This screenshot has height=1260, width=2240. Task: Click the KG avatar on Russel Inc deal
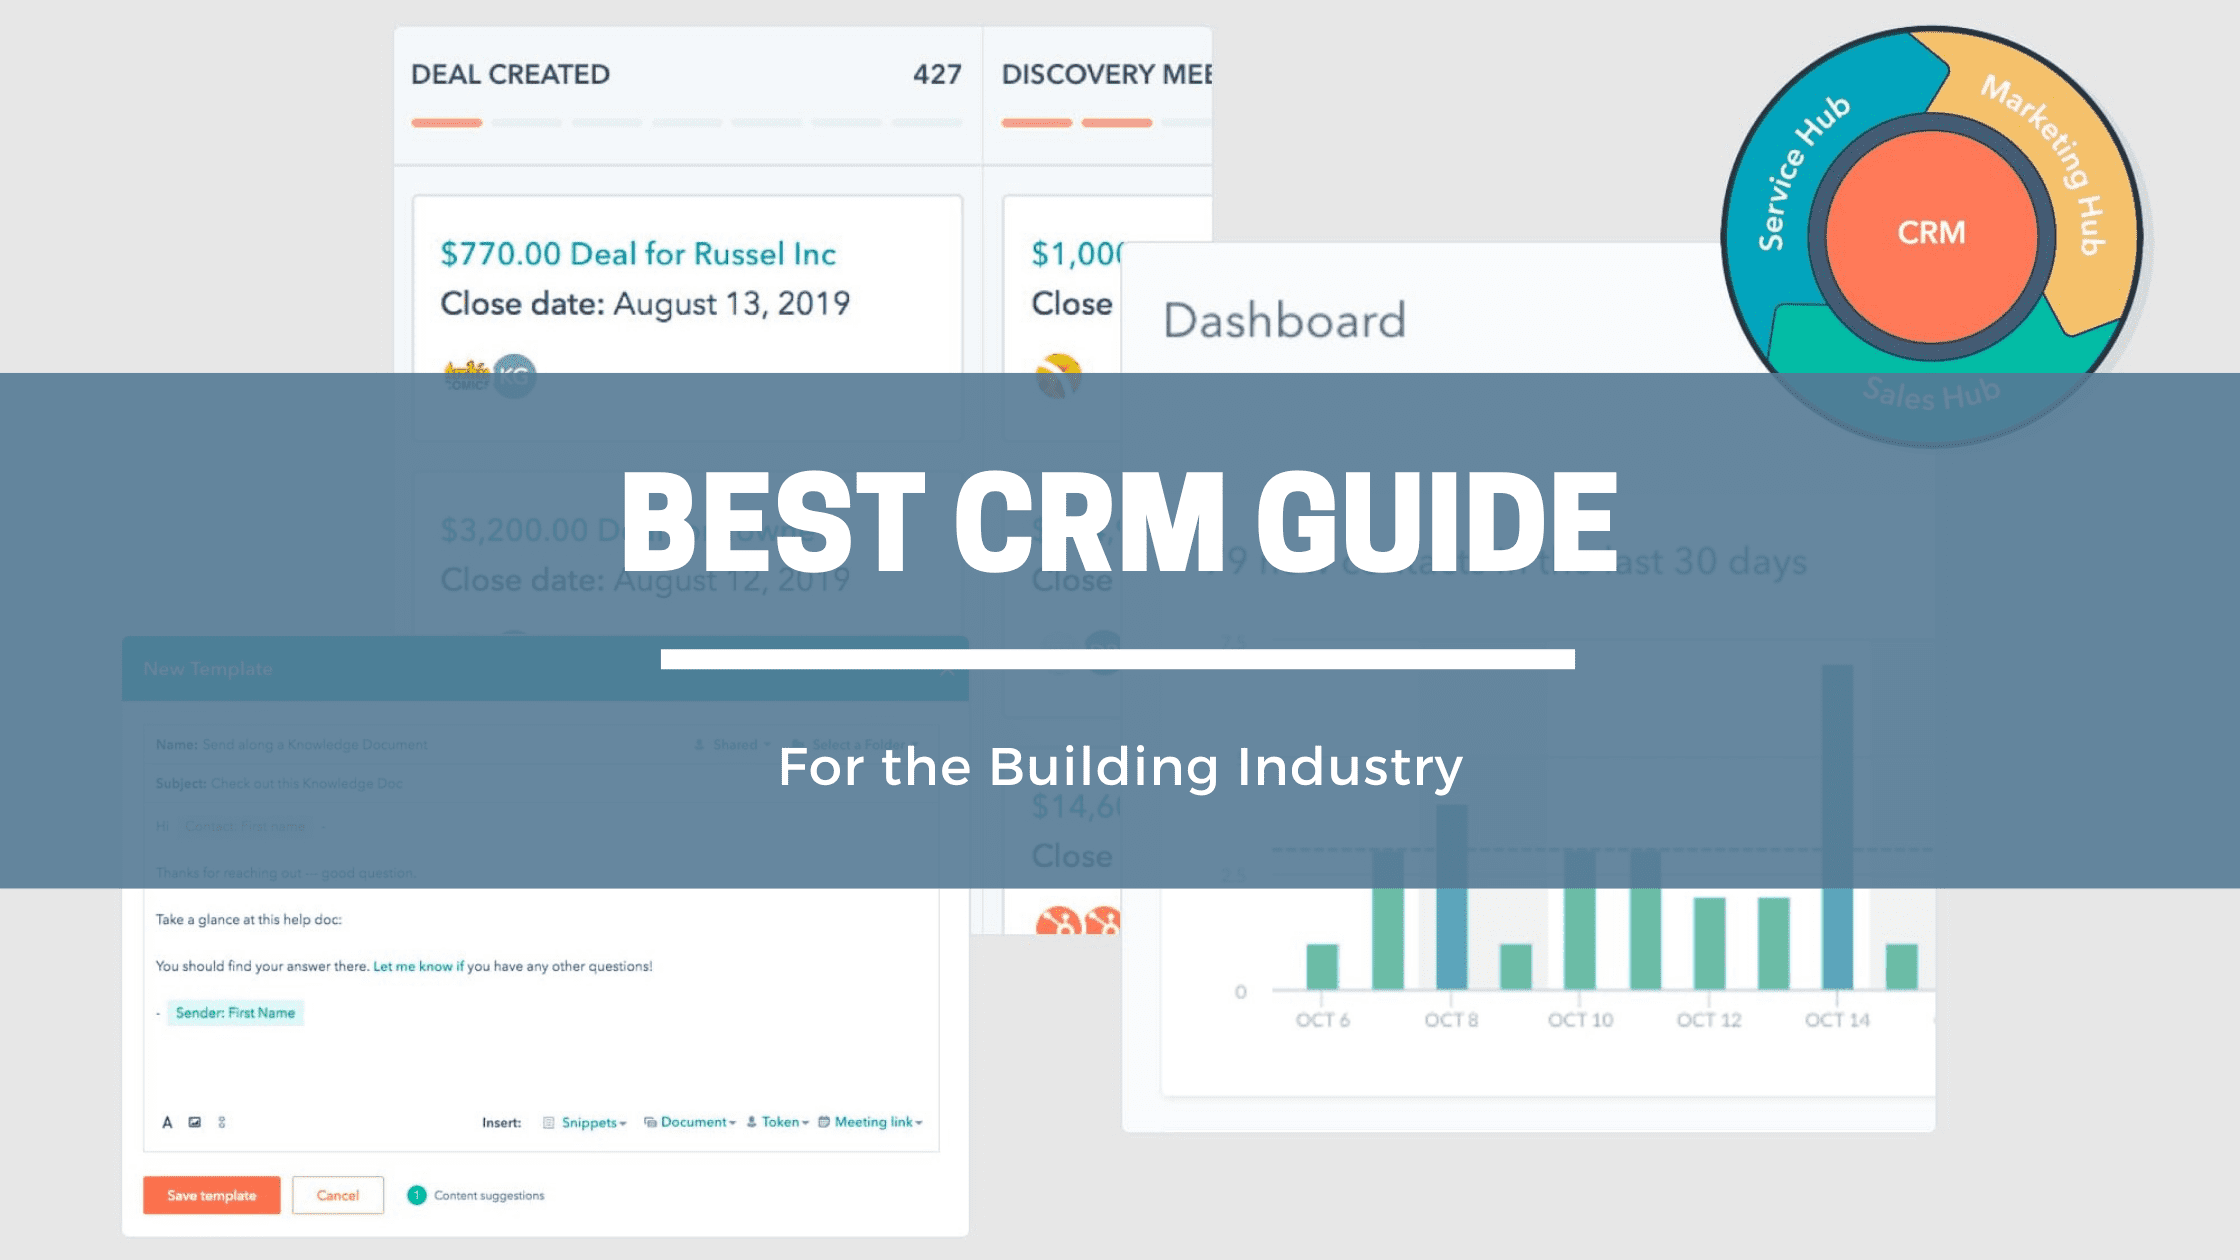click(513, 376)
